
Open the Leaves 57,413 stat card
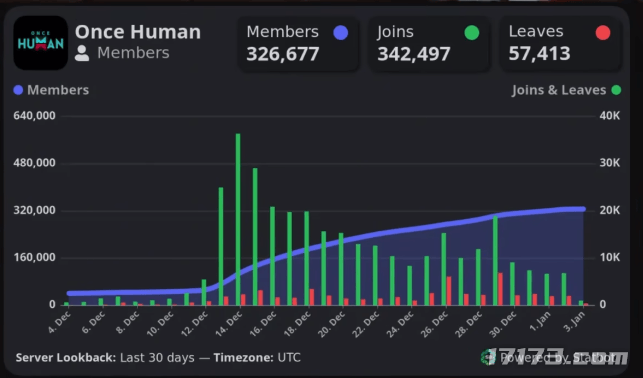click(x=561, y=43)
